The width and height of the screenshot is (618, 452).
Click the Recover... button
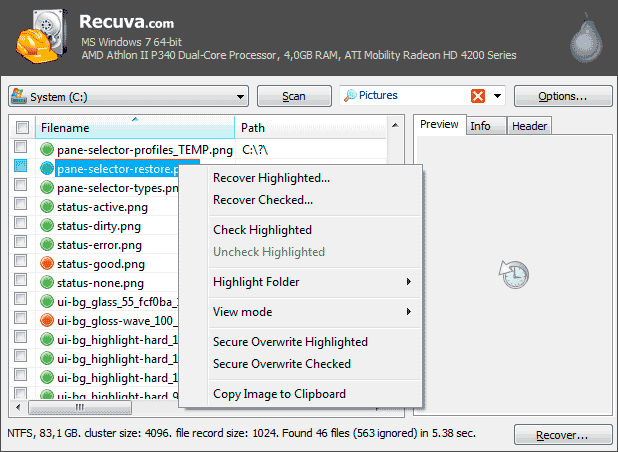coord(563,435)
